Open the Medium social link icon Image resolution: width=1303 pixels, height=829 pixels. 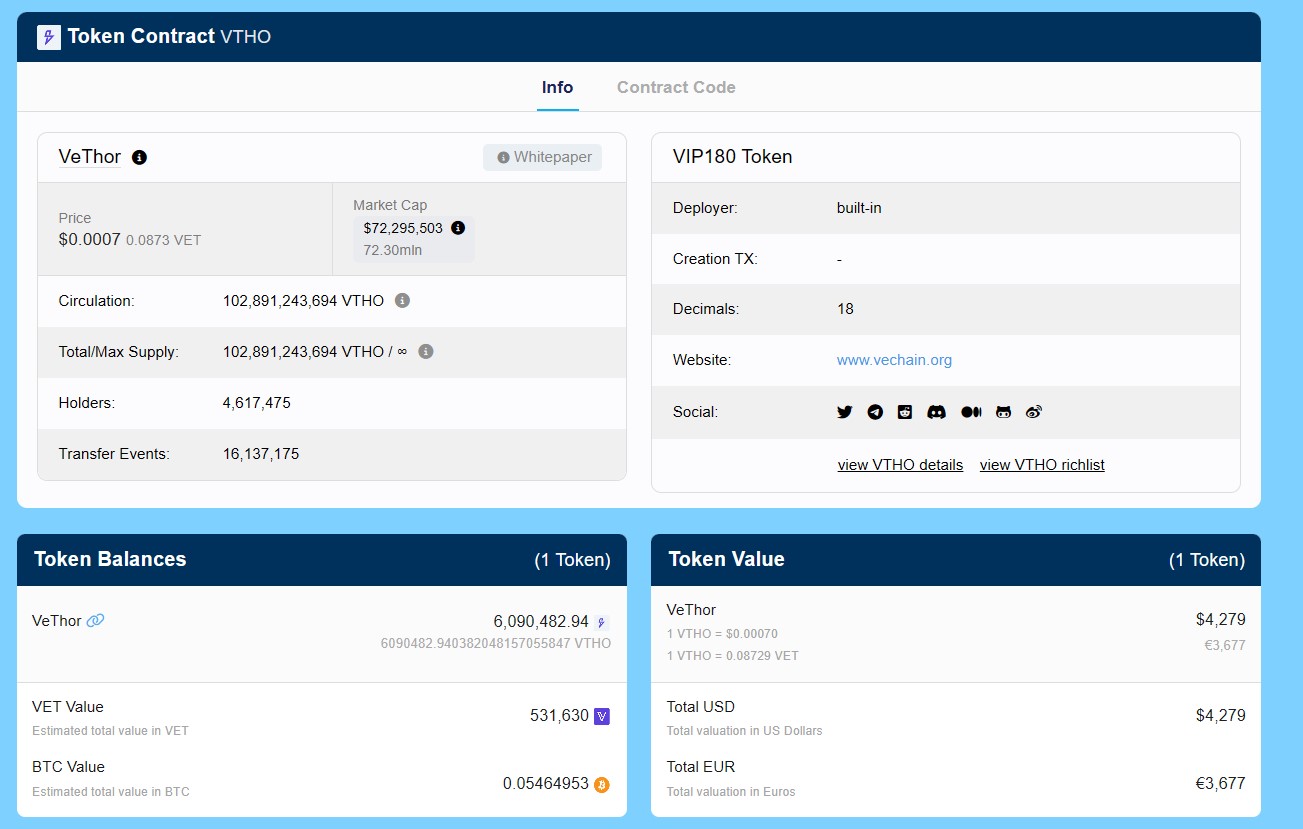(x=971, y=412)
